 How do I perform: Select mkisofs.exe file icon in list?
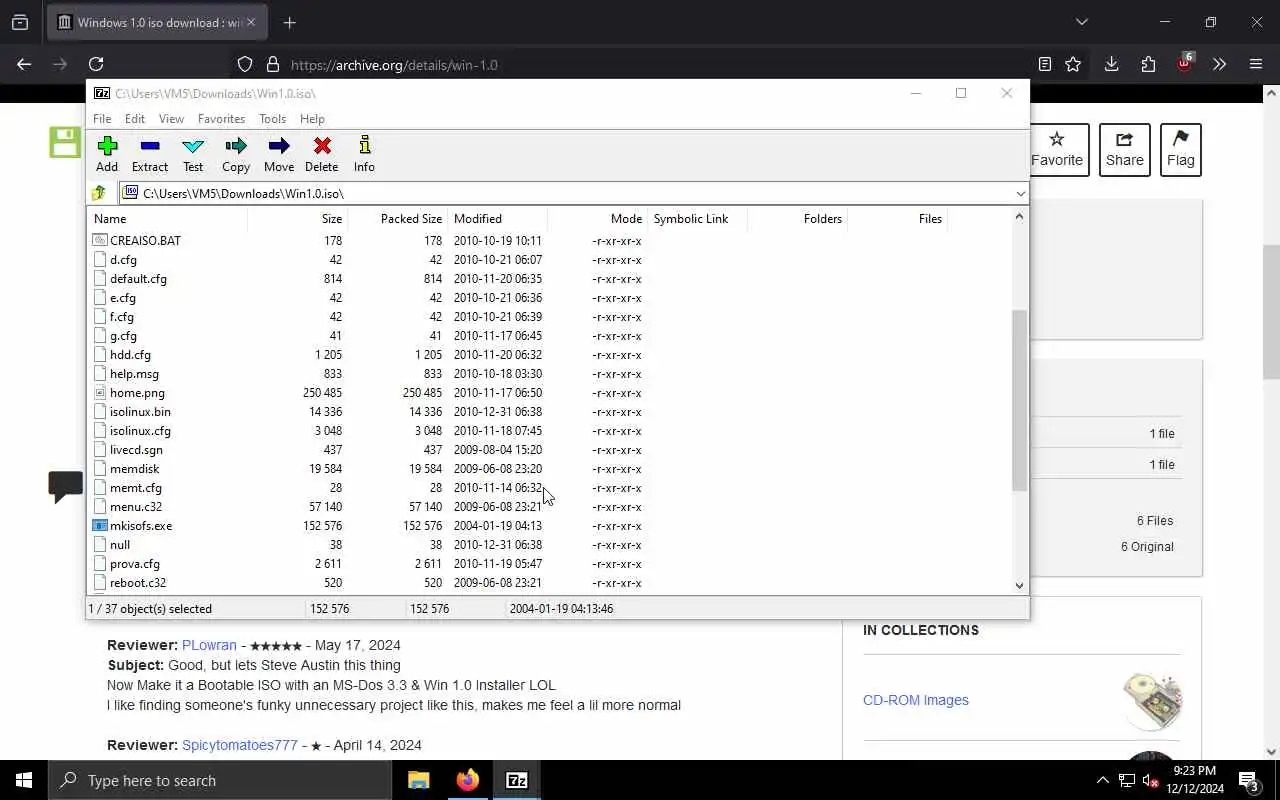99,526
